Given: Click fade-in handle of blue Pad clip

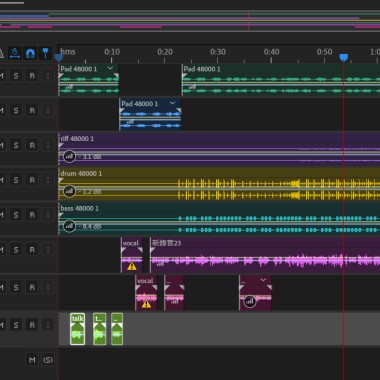Looking at the screenshot, I should (122, 111).
